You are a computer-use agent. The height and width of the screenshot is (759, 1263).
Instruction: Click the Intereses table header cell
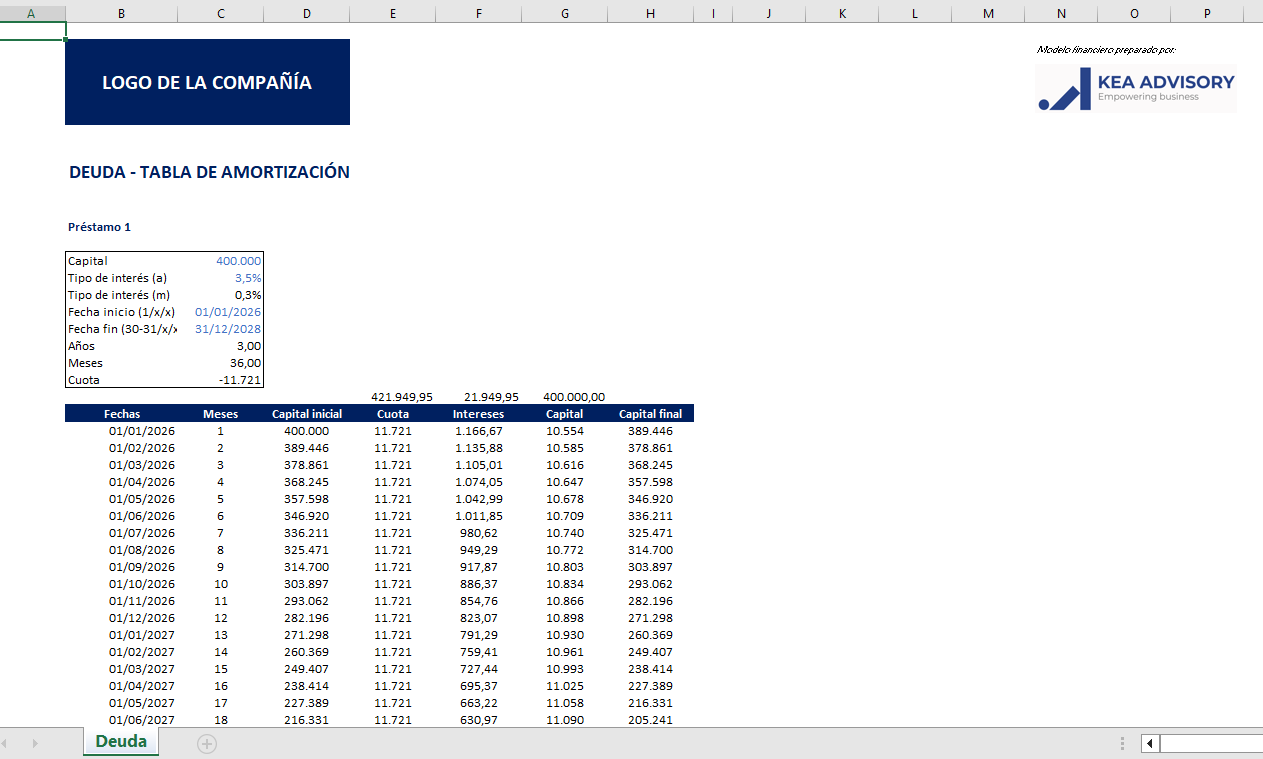click(478, 414)
